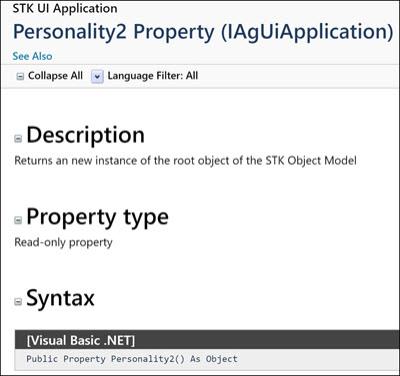This screenshot has height=376, width=400.
Task: Click the Syntax section heading
Action: [x=60, y=298]
